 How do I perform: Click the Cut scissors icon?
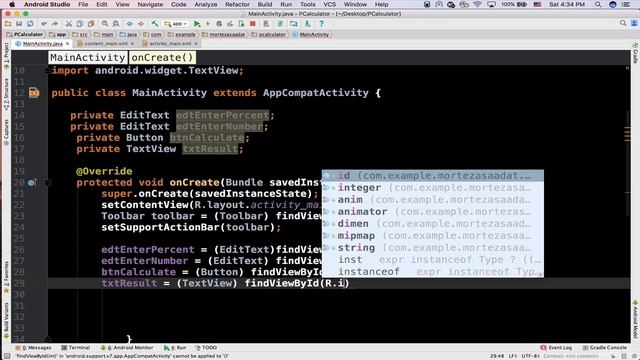coord(69,24)
